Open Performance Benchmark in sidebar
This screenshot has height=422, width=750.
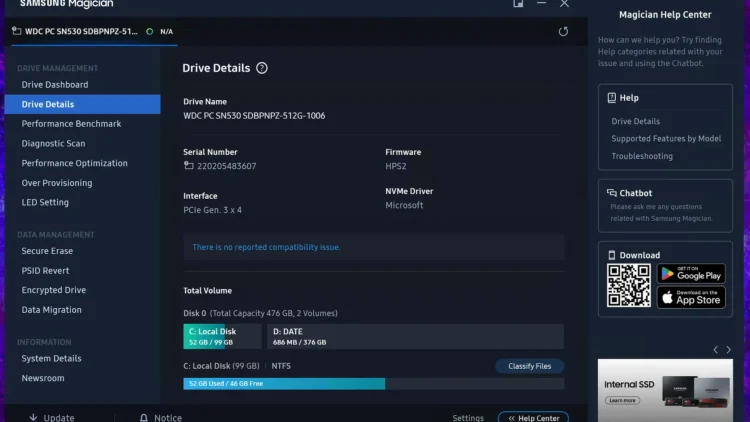pos(71,124)
